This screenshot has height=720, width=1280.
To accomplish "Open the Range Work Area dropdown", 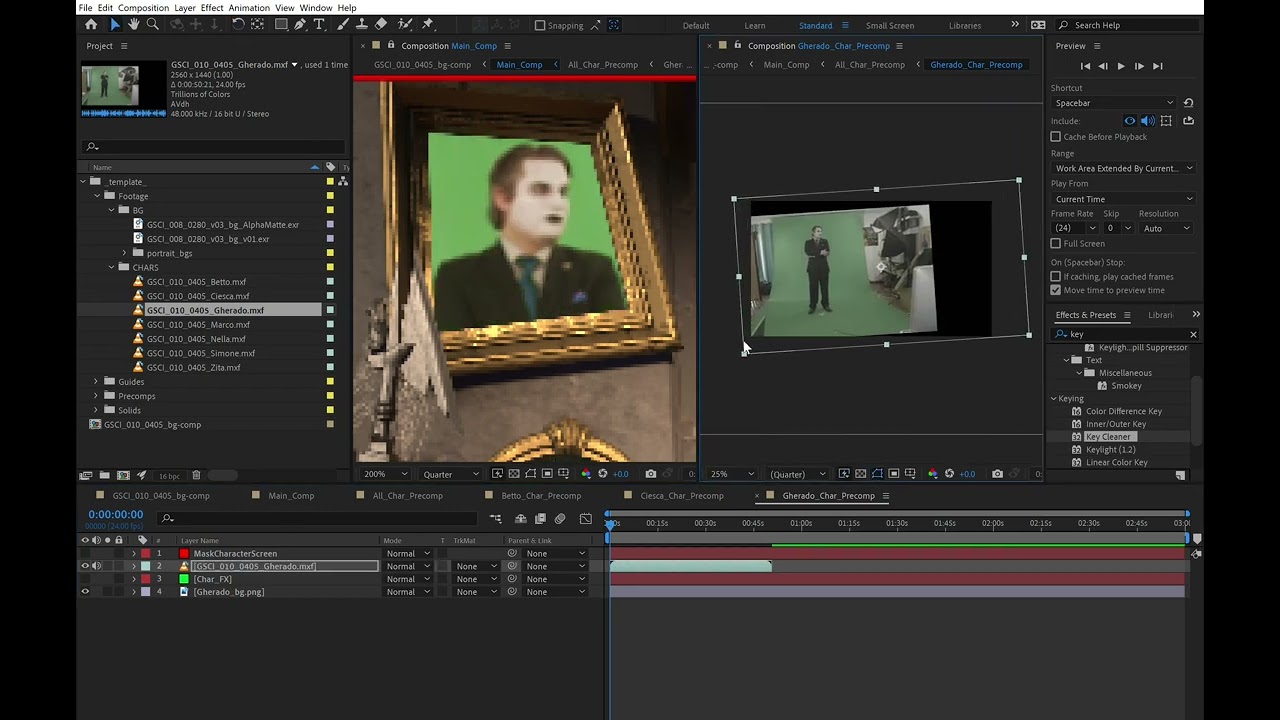I will pos(1123,169).
